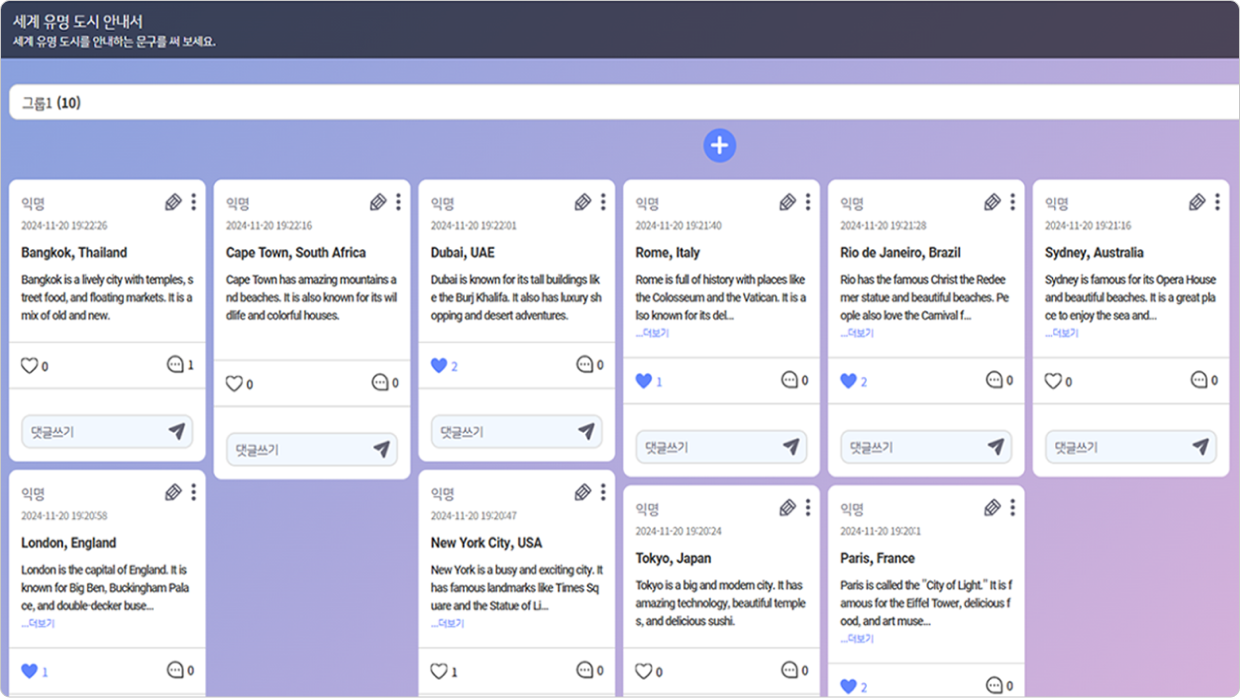Open comments on the Tokyo, Japan card
This screenshot has width=1240, height=698.
790,670
